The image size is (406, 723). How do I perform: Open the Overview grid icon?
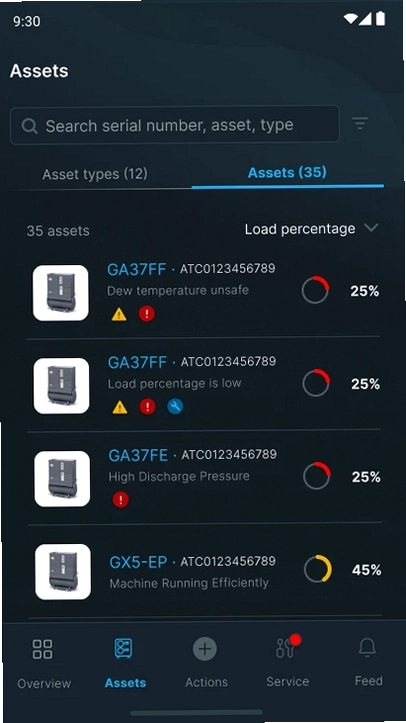(42, 648)
